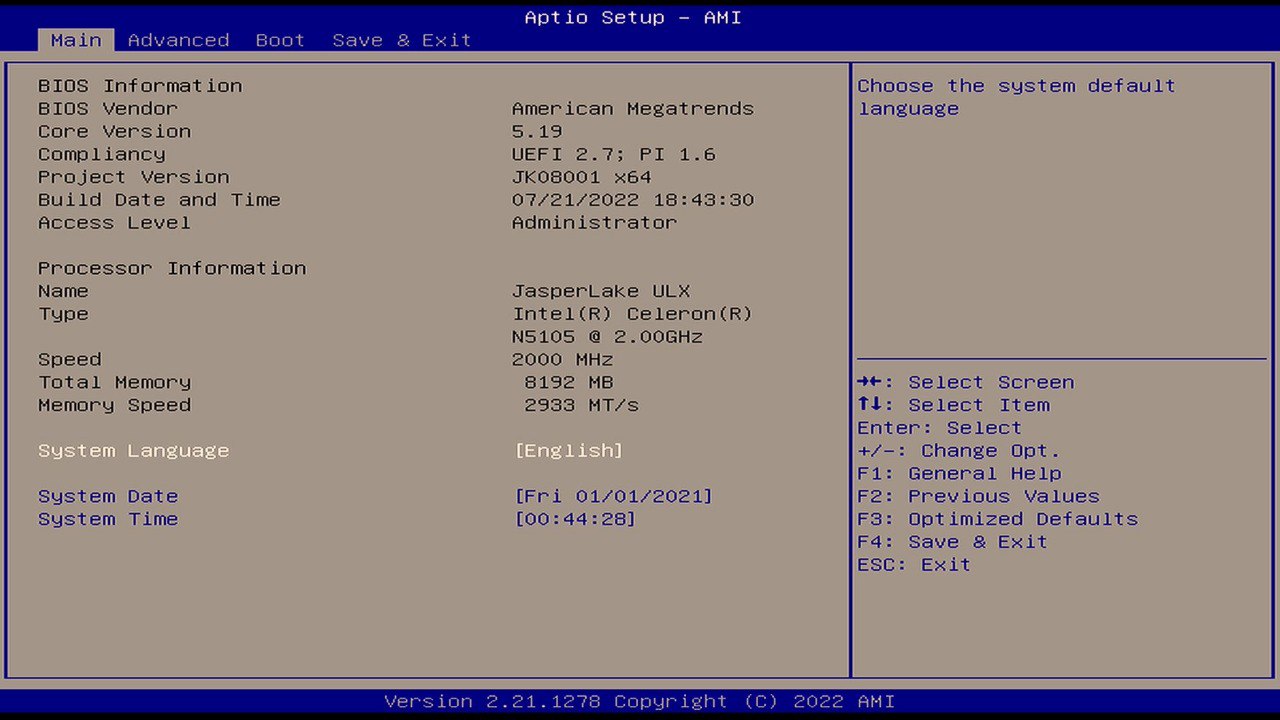Click the 'Choose the system default language' help text
Viewport: 1280px width, 720px height.
tap(1016, 97)
